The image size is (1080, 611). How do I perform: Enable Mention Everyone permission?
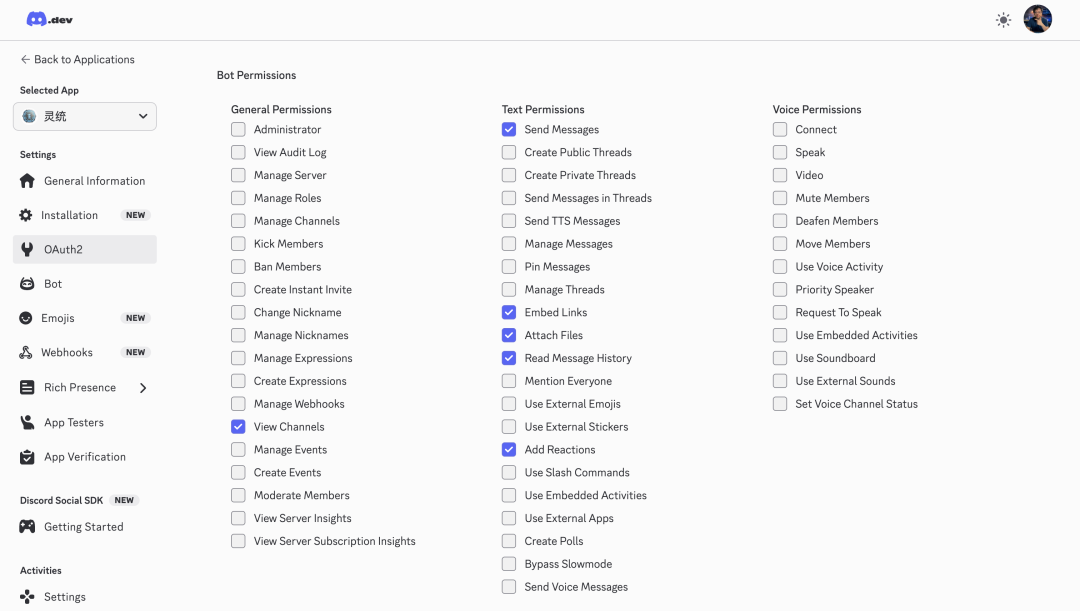[509, 381]
